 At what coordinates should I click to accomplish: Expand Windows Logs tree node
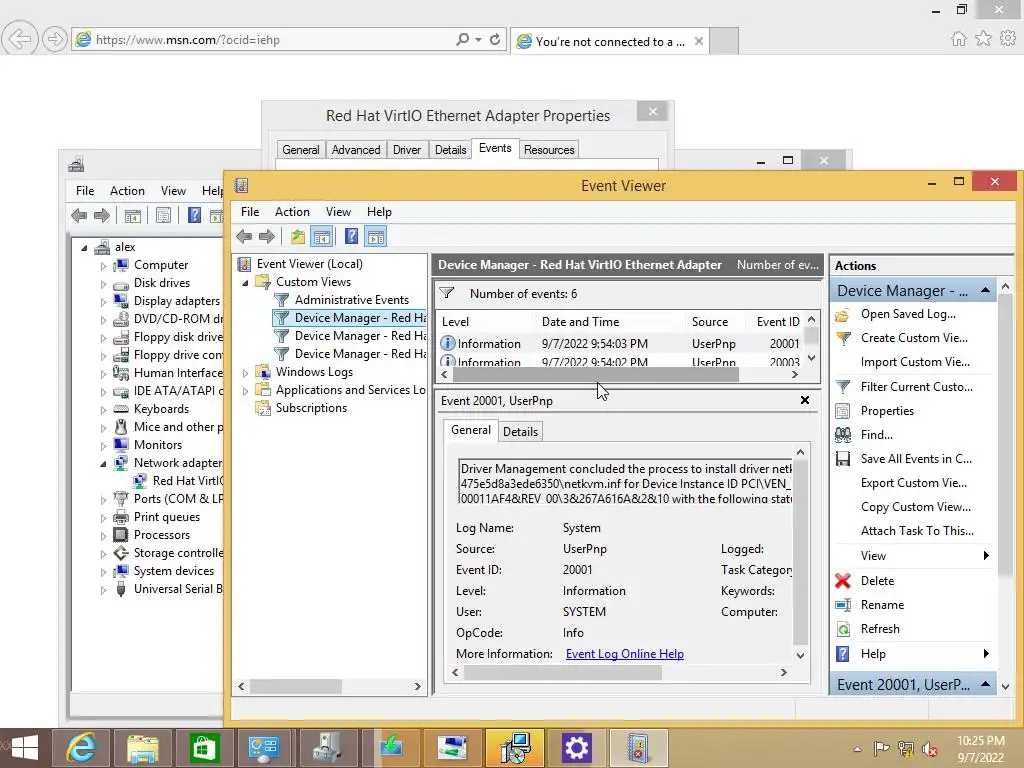pos(246,373)
